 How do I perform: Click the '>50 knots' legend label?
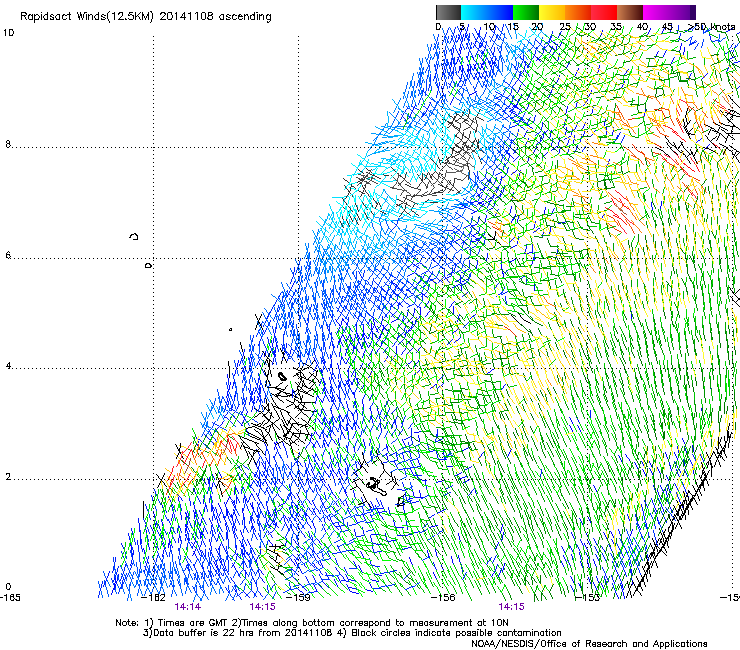coord(711,27)
